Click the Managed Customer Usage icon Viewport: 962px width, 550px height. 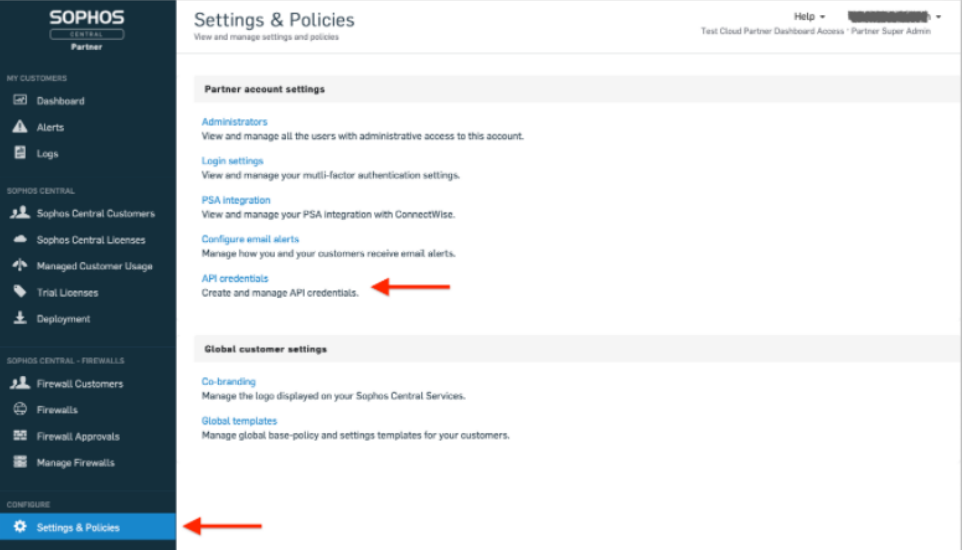pyautogui.click(x=19, y=266)
